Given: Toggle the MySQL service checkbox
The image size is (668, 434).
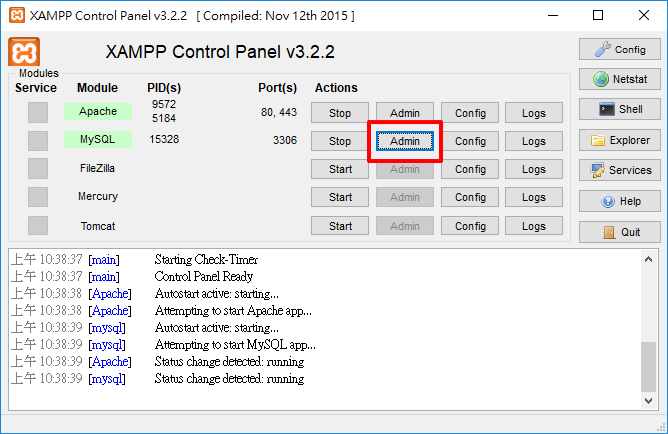Looking at the screenshot, I should point(38,141).
